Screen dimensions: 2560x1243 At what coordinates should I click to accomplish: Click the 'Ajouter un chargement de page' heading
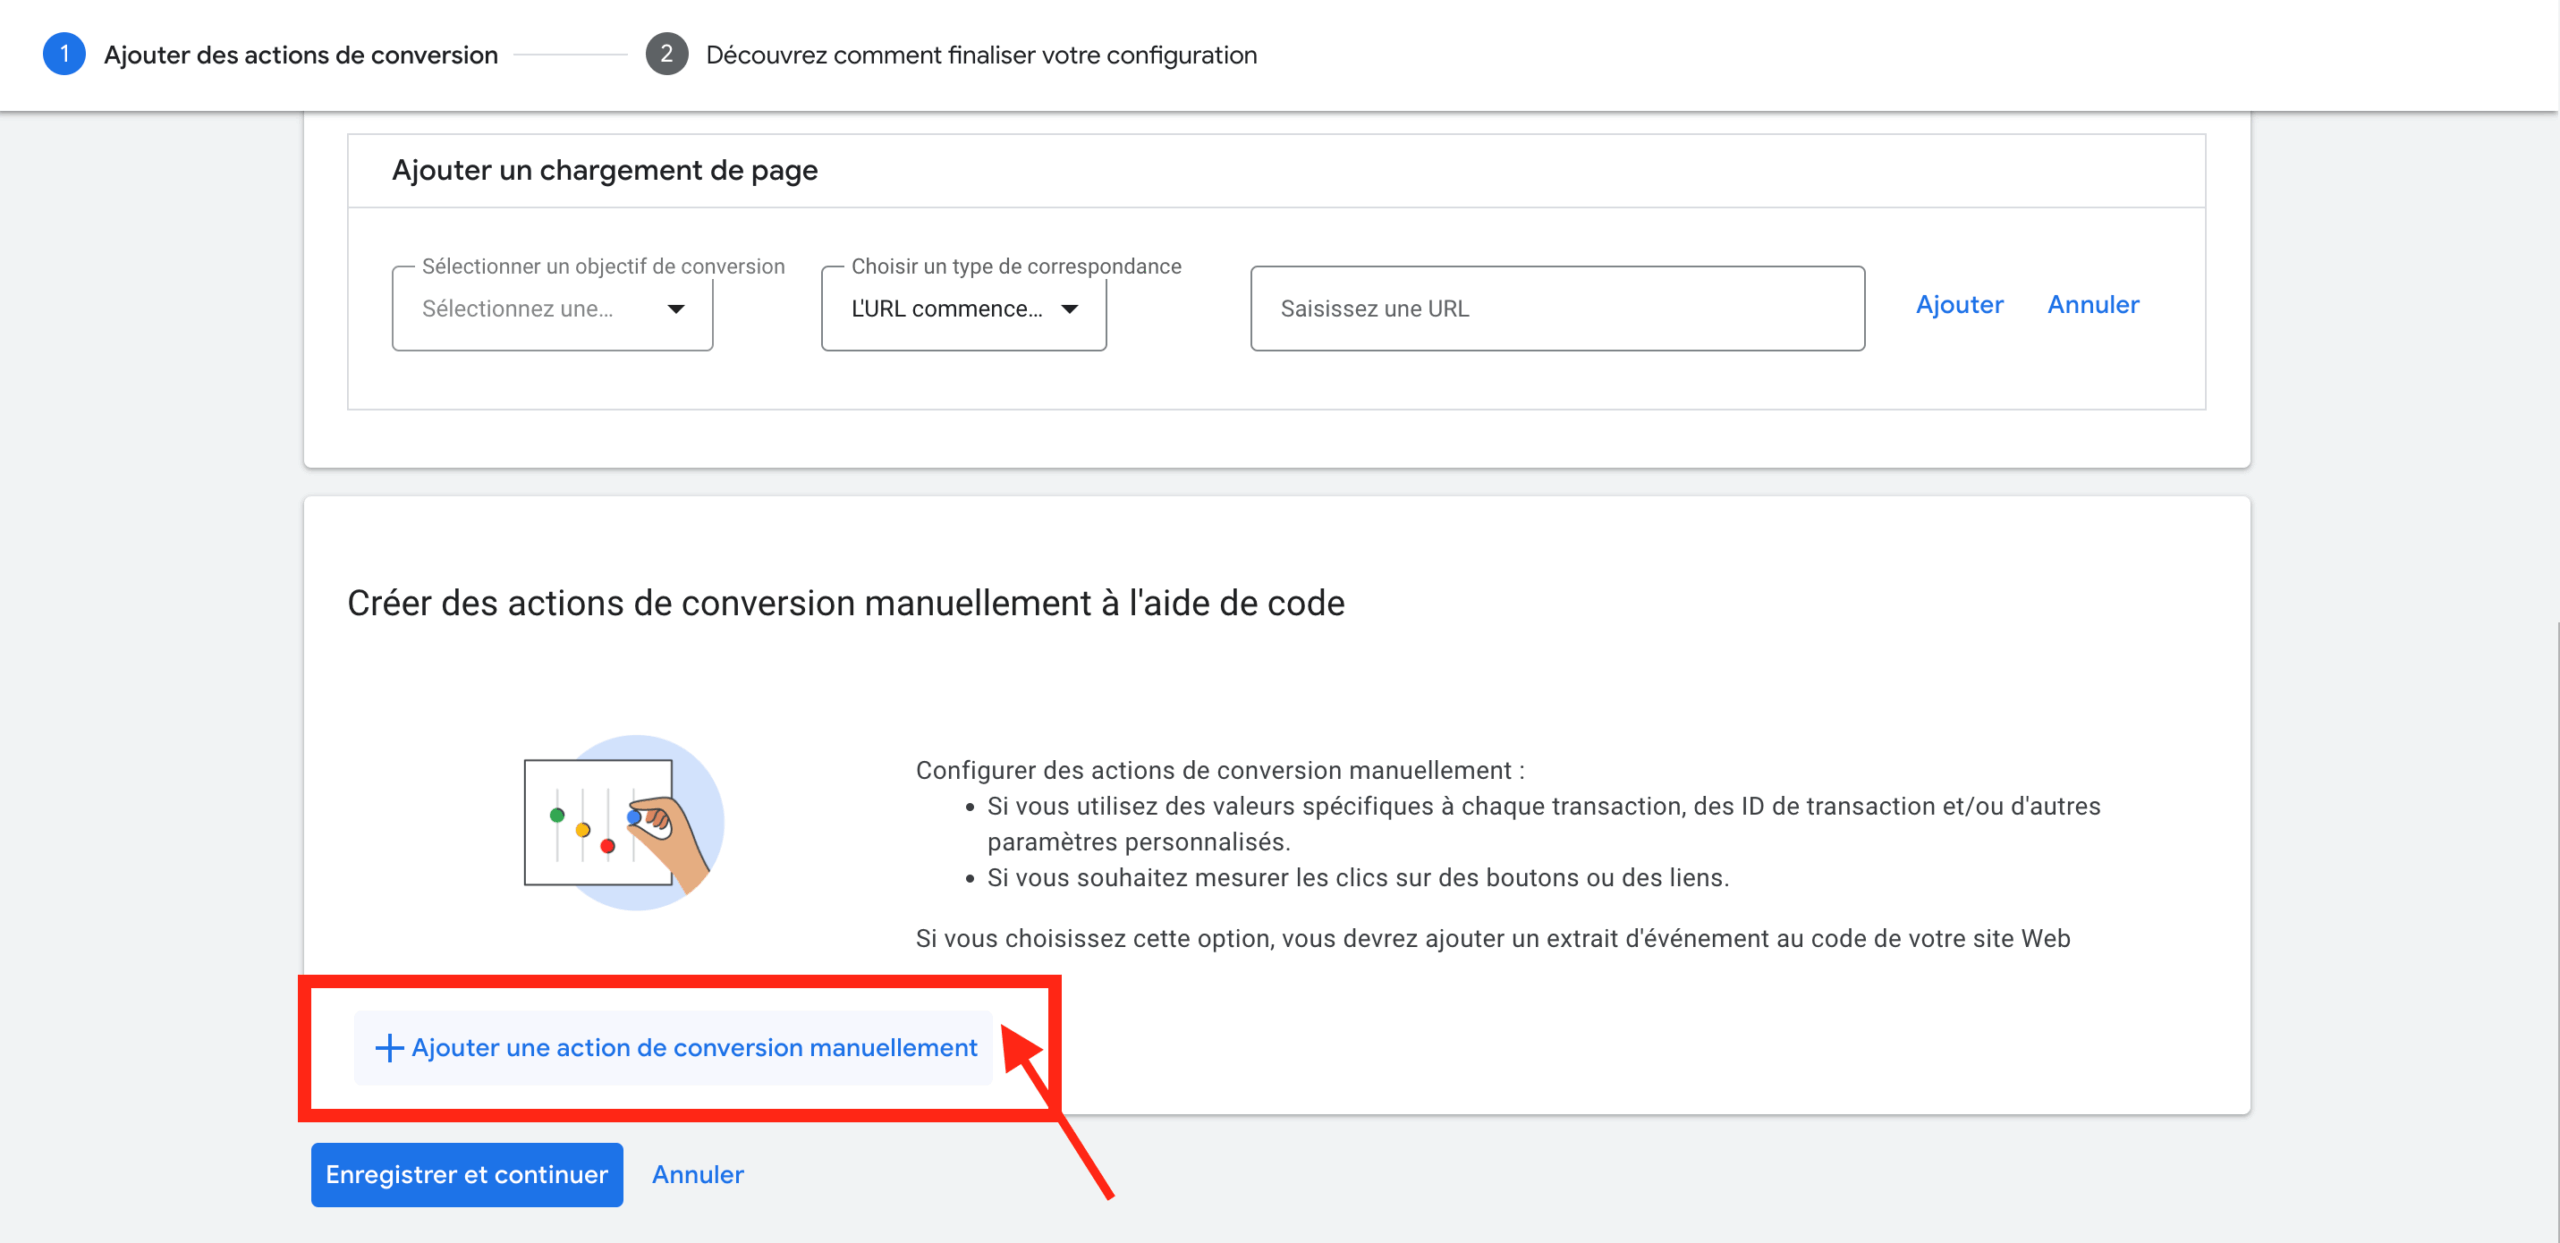tap(604, 171)
